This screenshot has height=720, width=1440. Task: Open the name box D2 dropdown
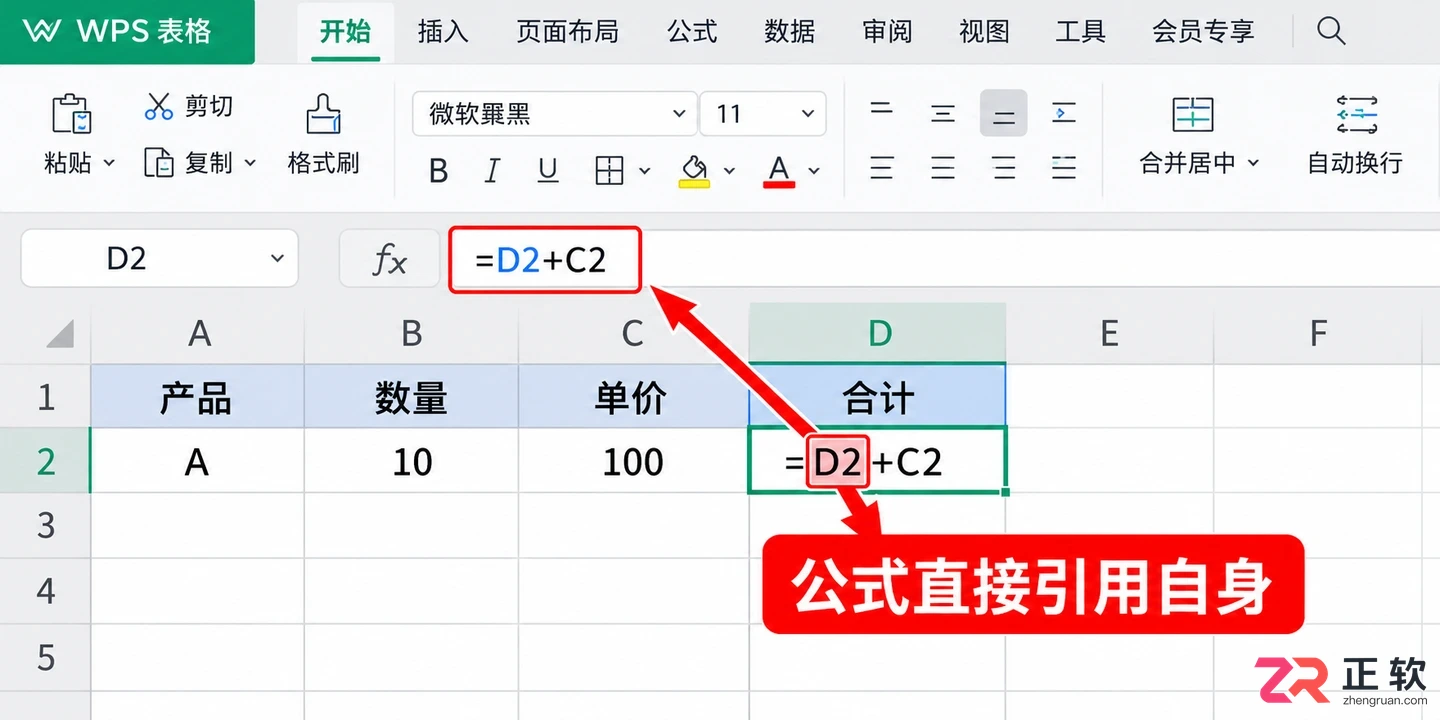click(277, 259)
